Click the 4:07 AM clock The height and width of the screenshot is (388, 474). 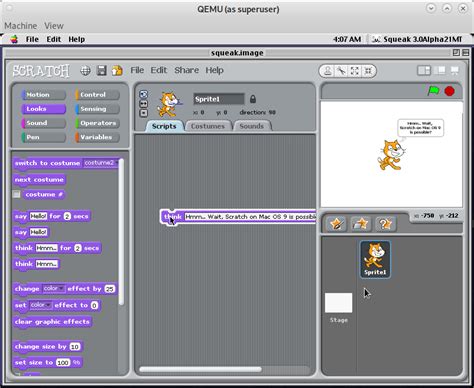(347, 39)
